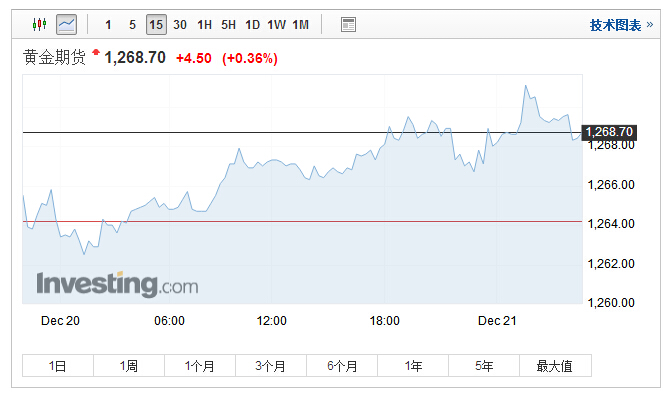Toggle the 15 minute interval
The height and width of the screenshot is (397, 667).
(156, 25)
